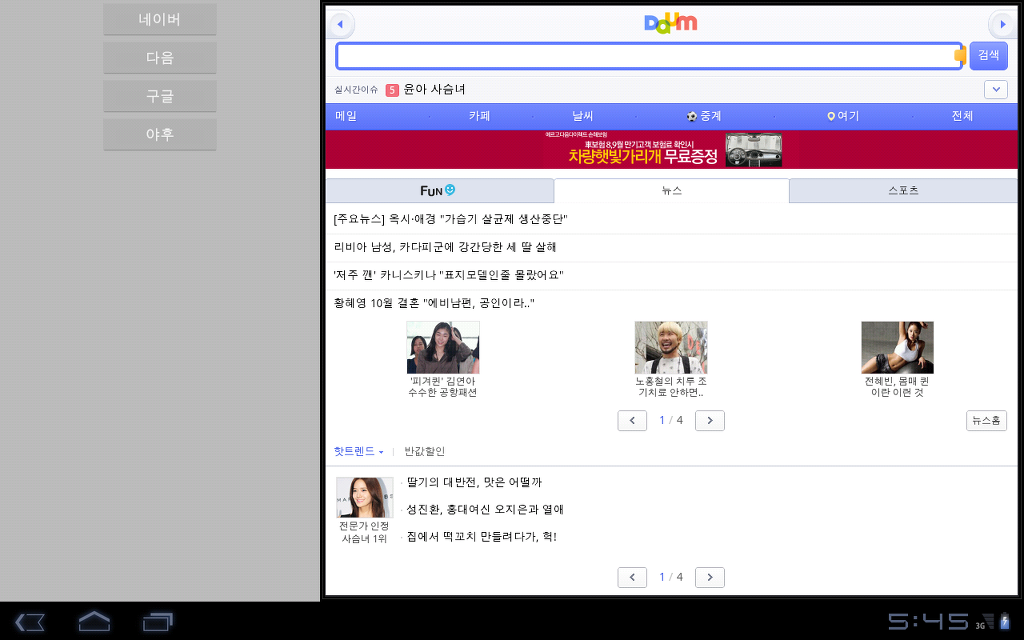The image size is (1024, 640).
Task: Open headline 리비아 남성, 카다피군에
Action: click(445, 247)
